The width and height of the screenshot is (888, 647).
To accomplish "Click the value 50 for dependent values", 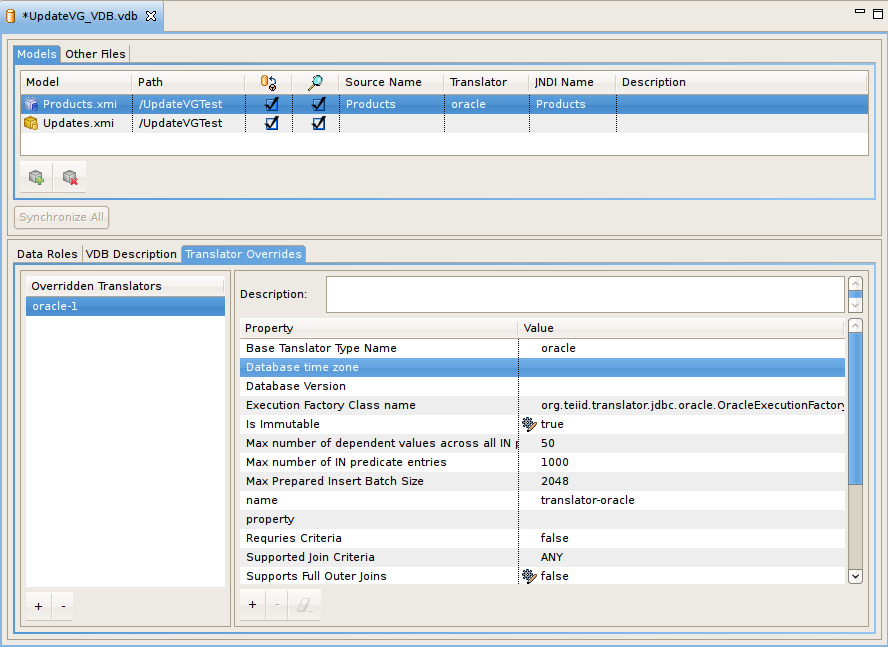I will point(548,443).
